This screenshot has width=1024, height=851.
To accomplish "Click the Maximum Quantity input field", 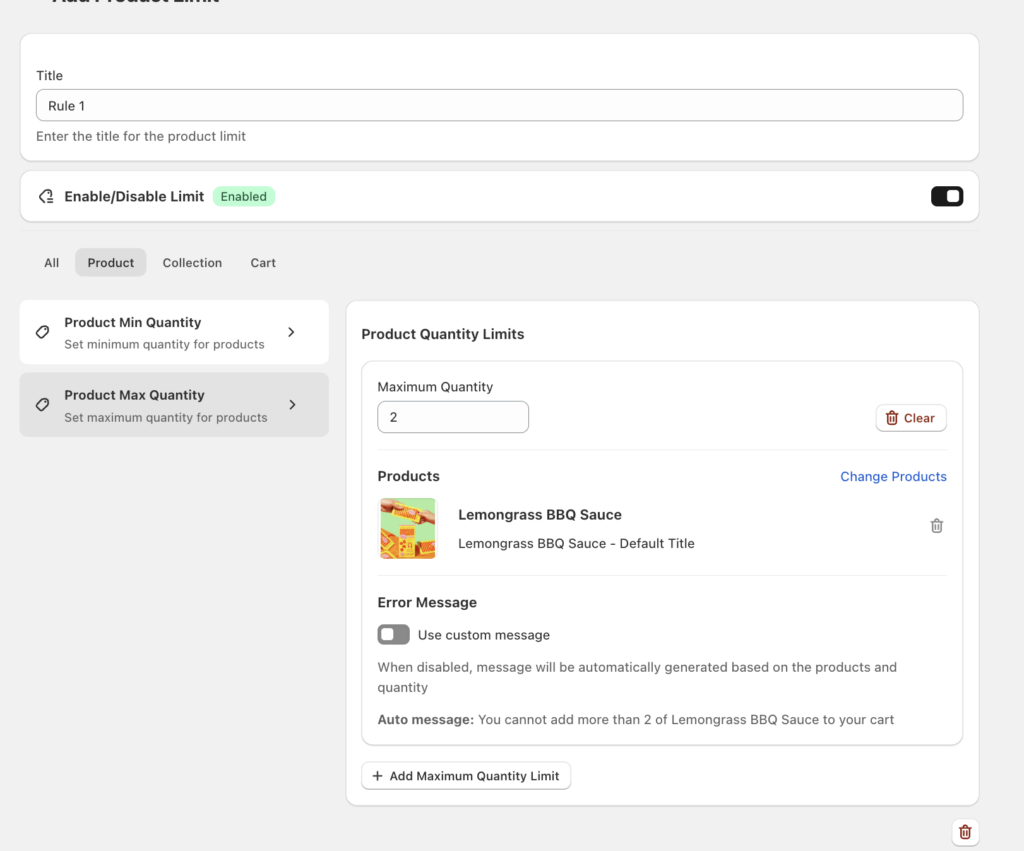I will [453, 418].
